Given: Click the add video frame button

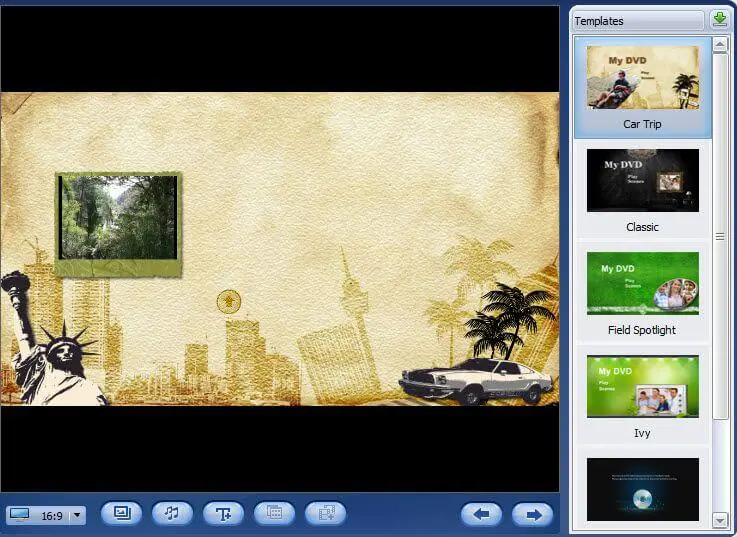Looking at the screenshot, I should point(325,513).
